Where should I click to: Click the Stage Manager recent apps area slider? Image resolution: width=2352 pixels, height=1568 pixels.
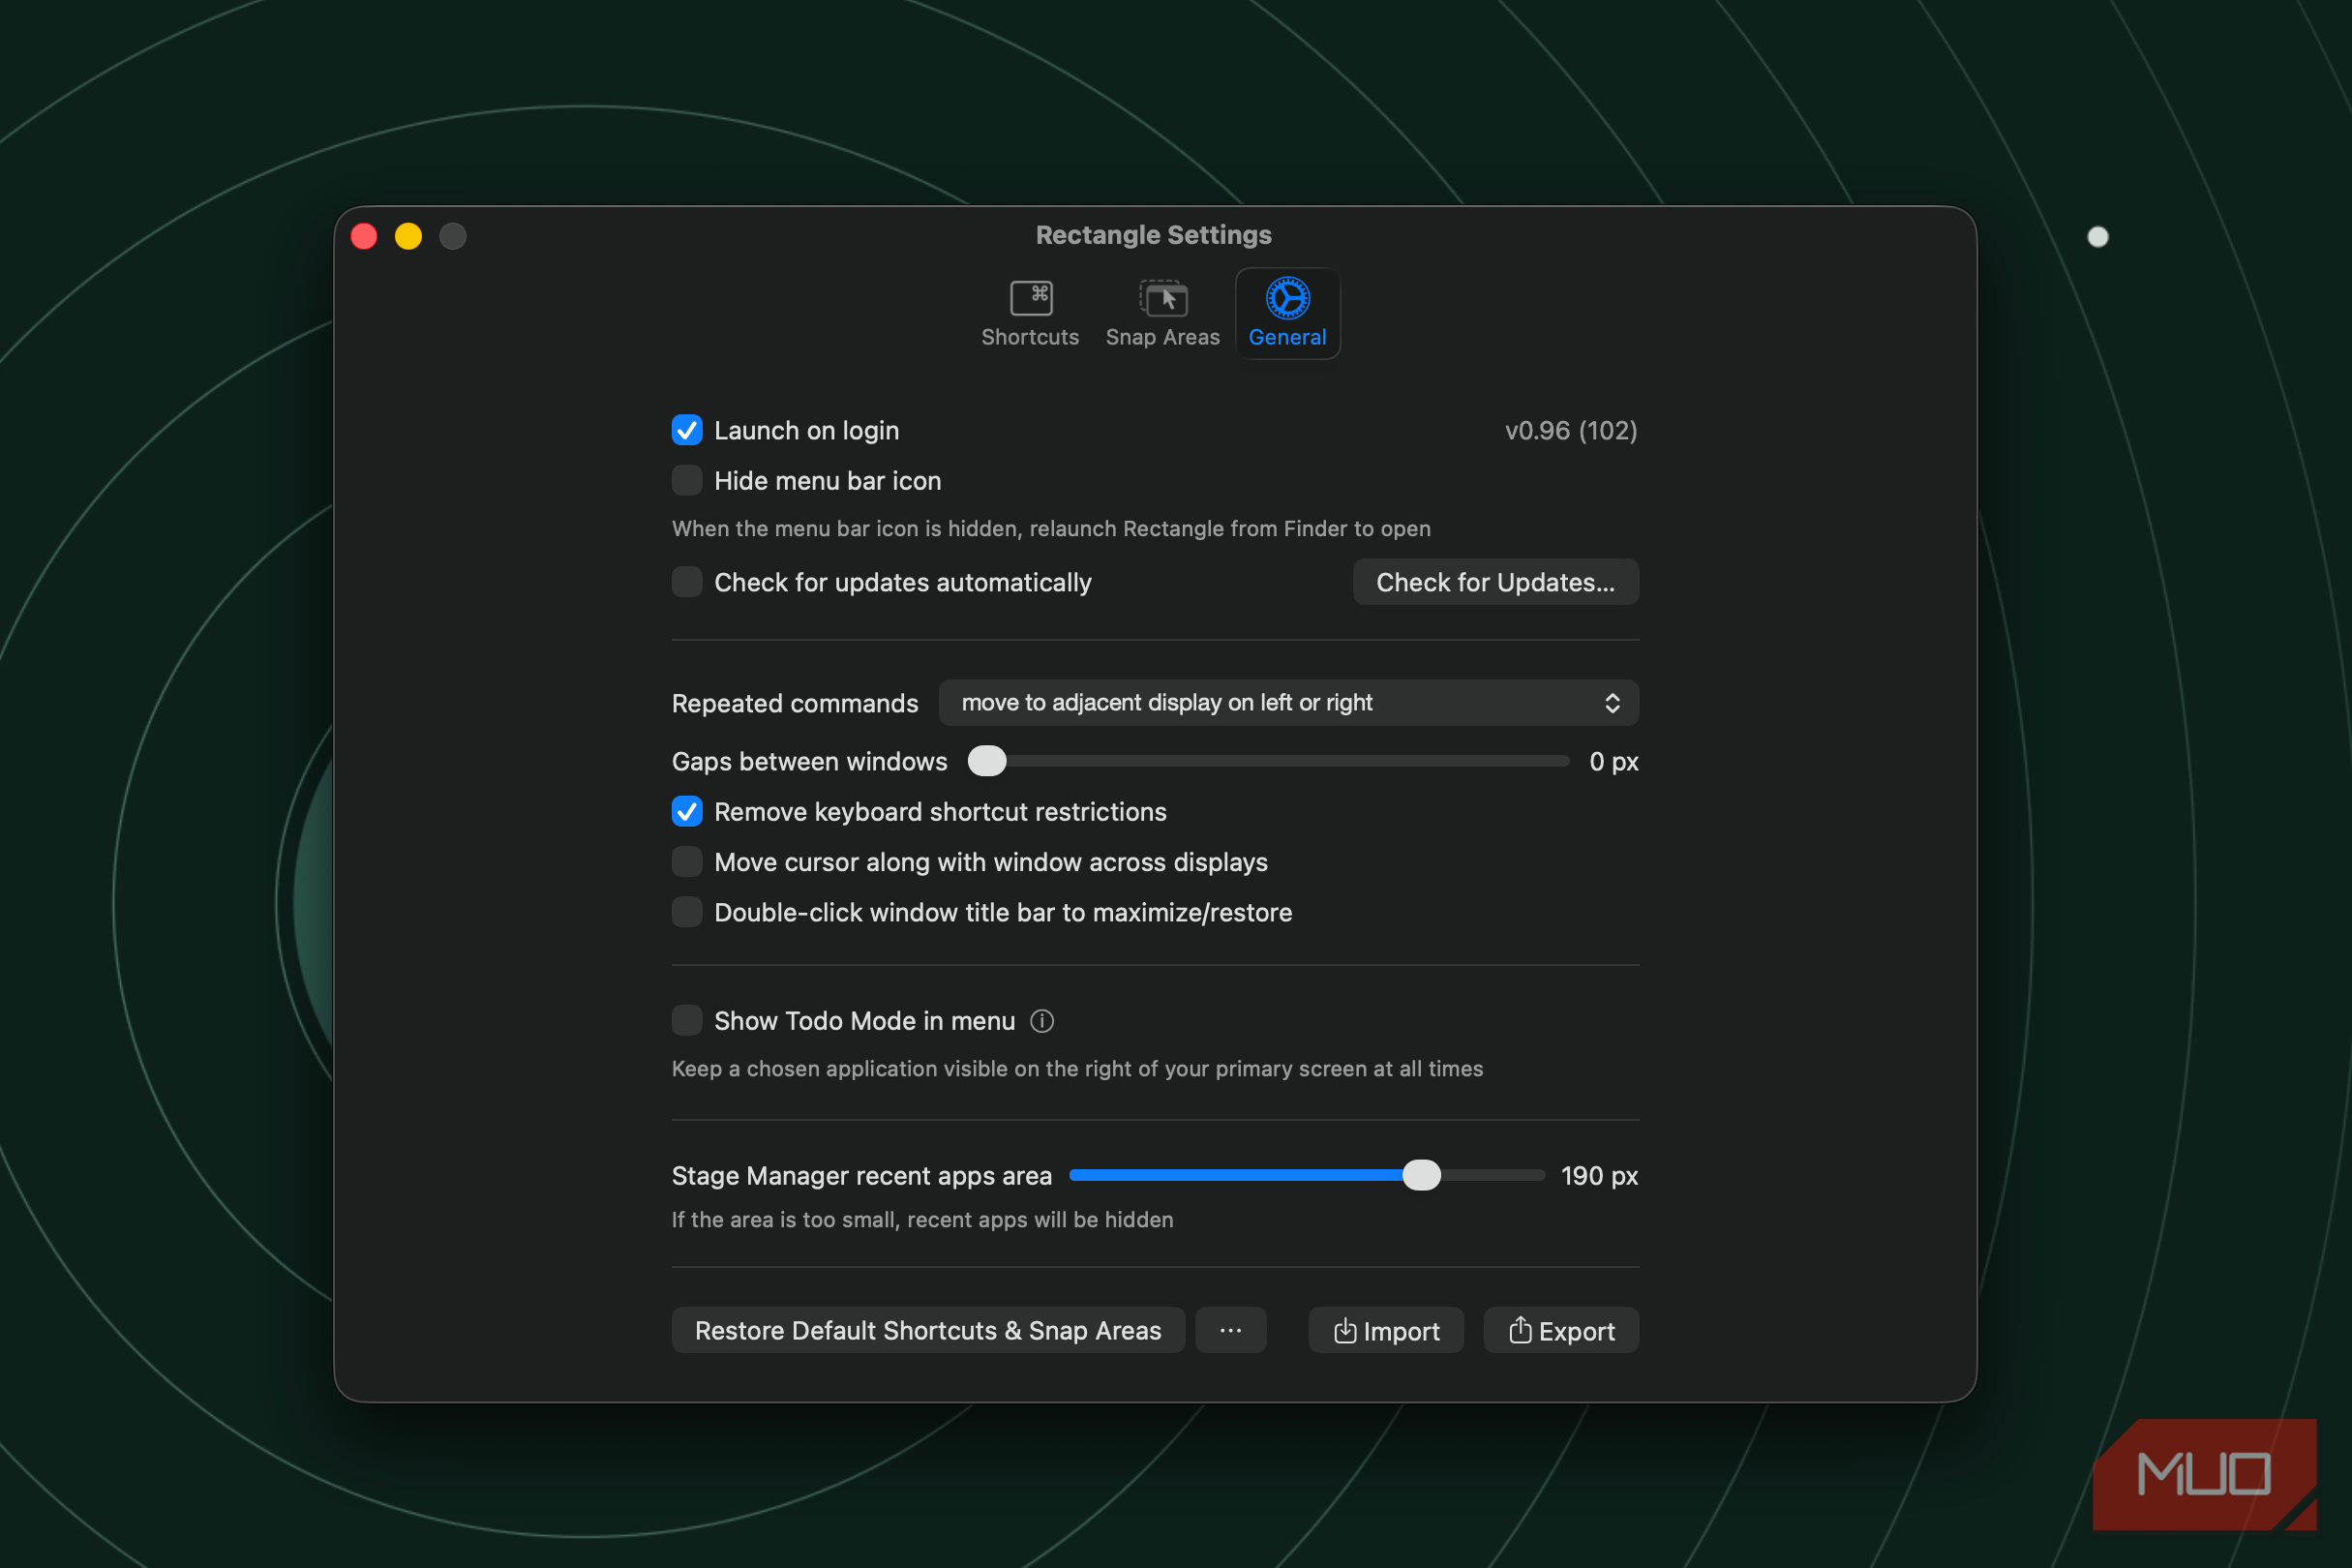(1307, 1175)
